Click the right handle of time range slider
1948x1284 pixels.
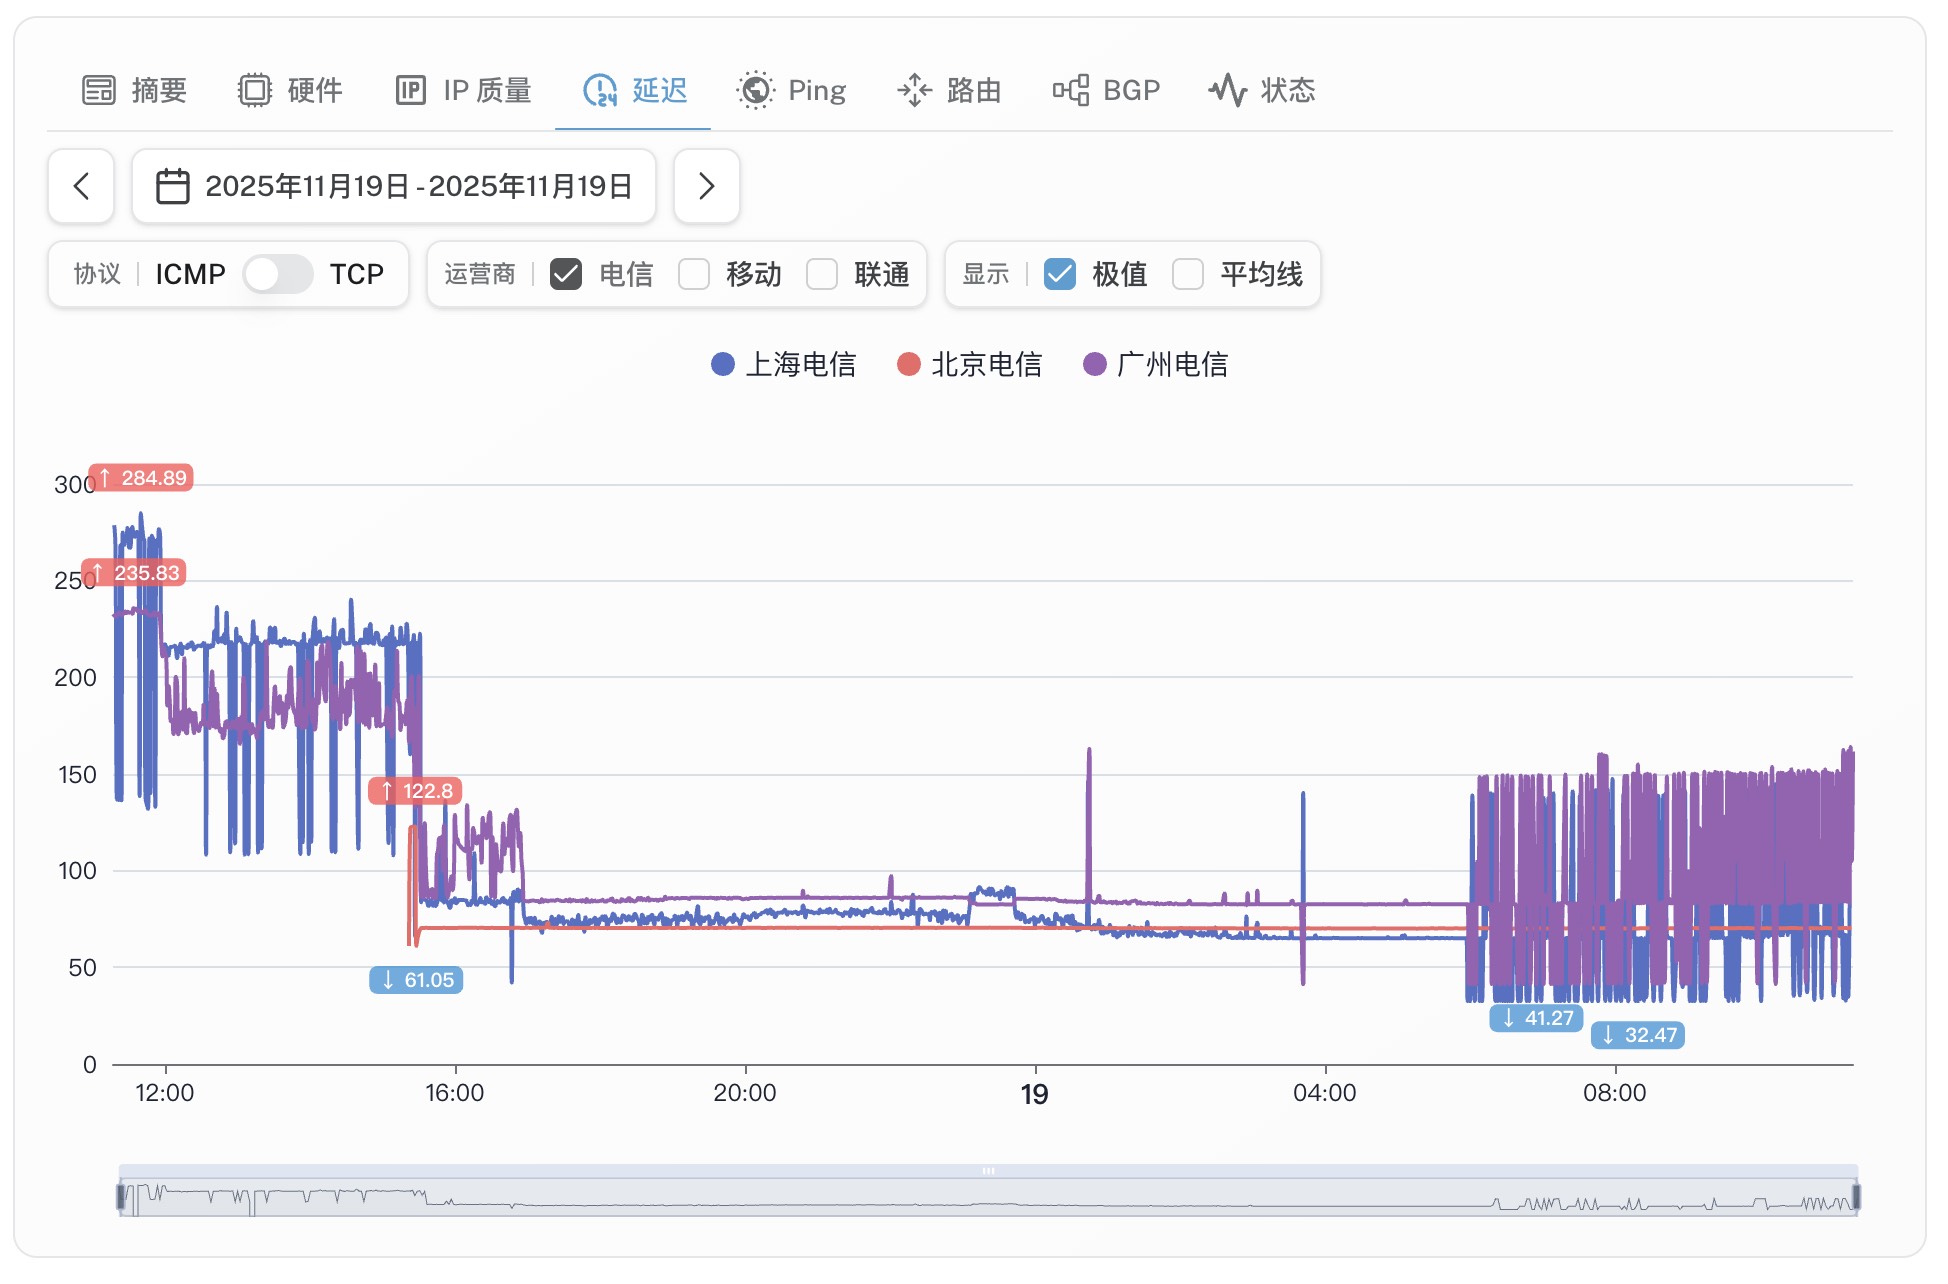[x=1856, y=1196]
